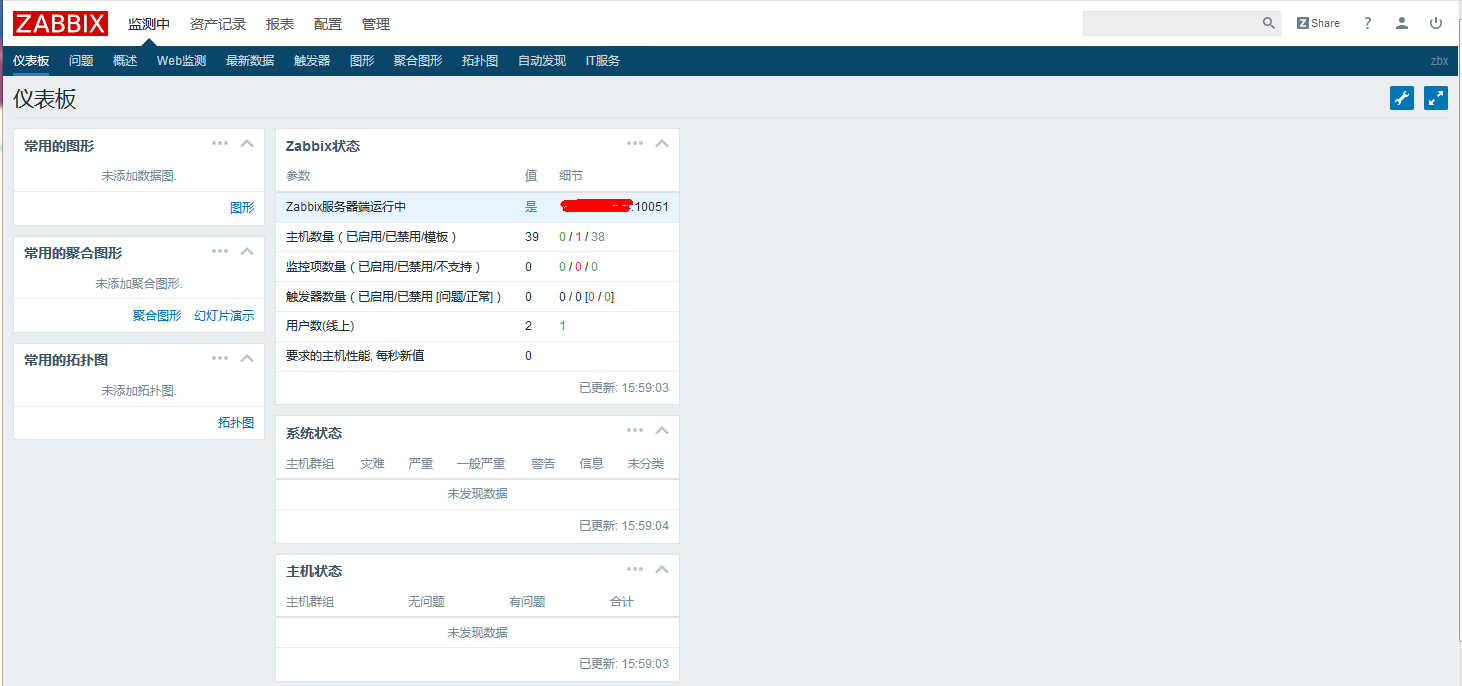Image resolution: width=1462 pixels, height=686 pixels.
Task: Open the 报表 top menu
Action: (x=280, y=24)
